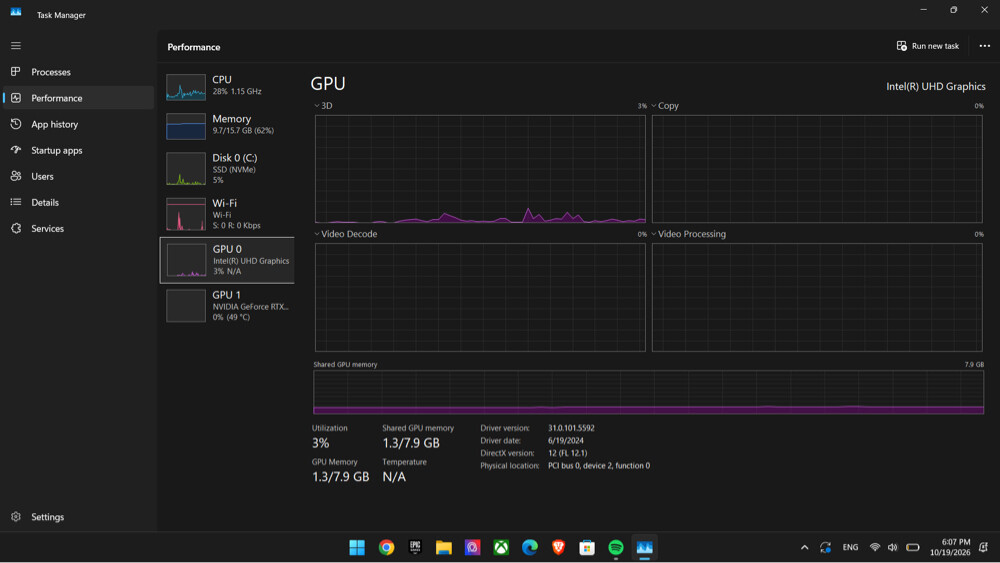Open Task Manager Settings

[78, 517]
